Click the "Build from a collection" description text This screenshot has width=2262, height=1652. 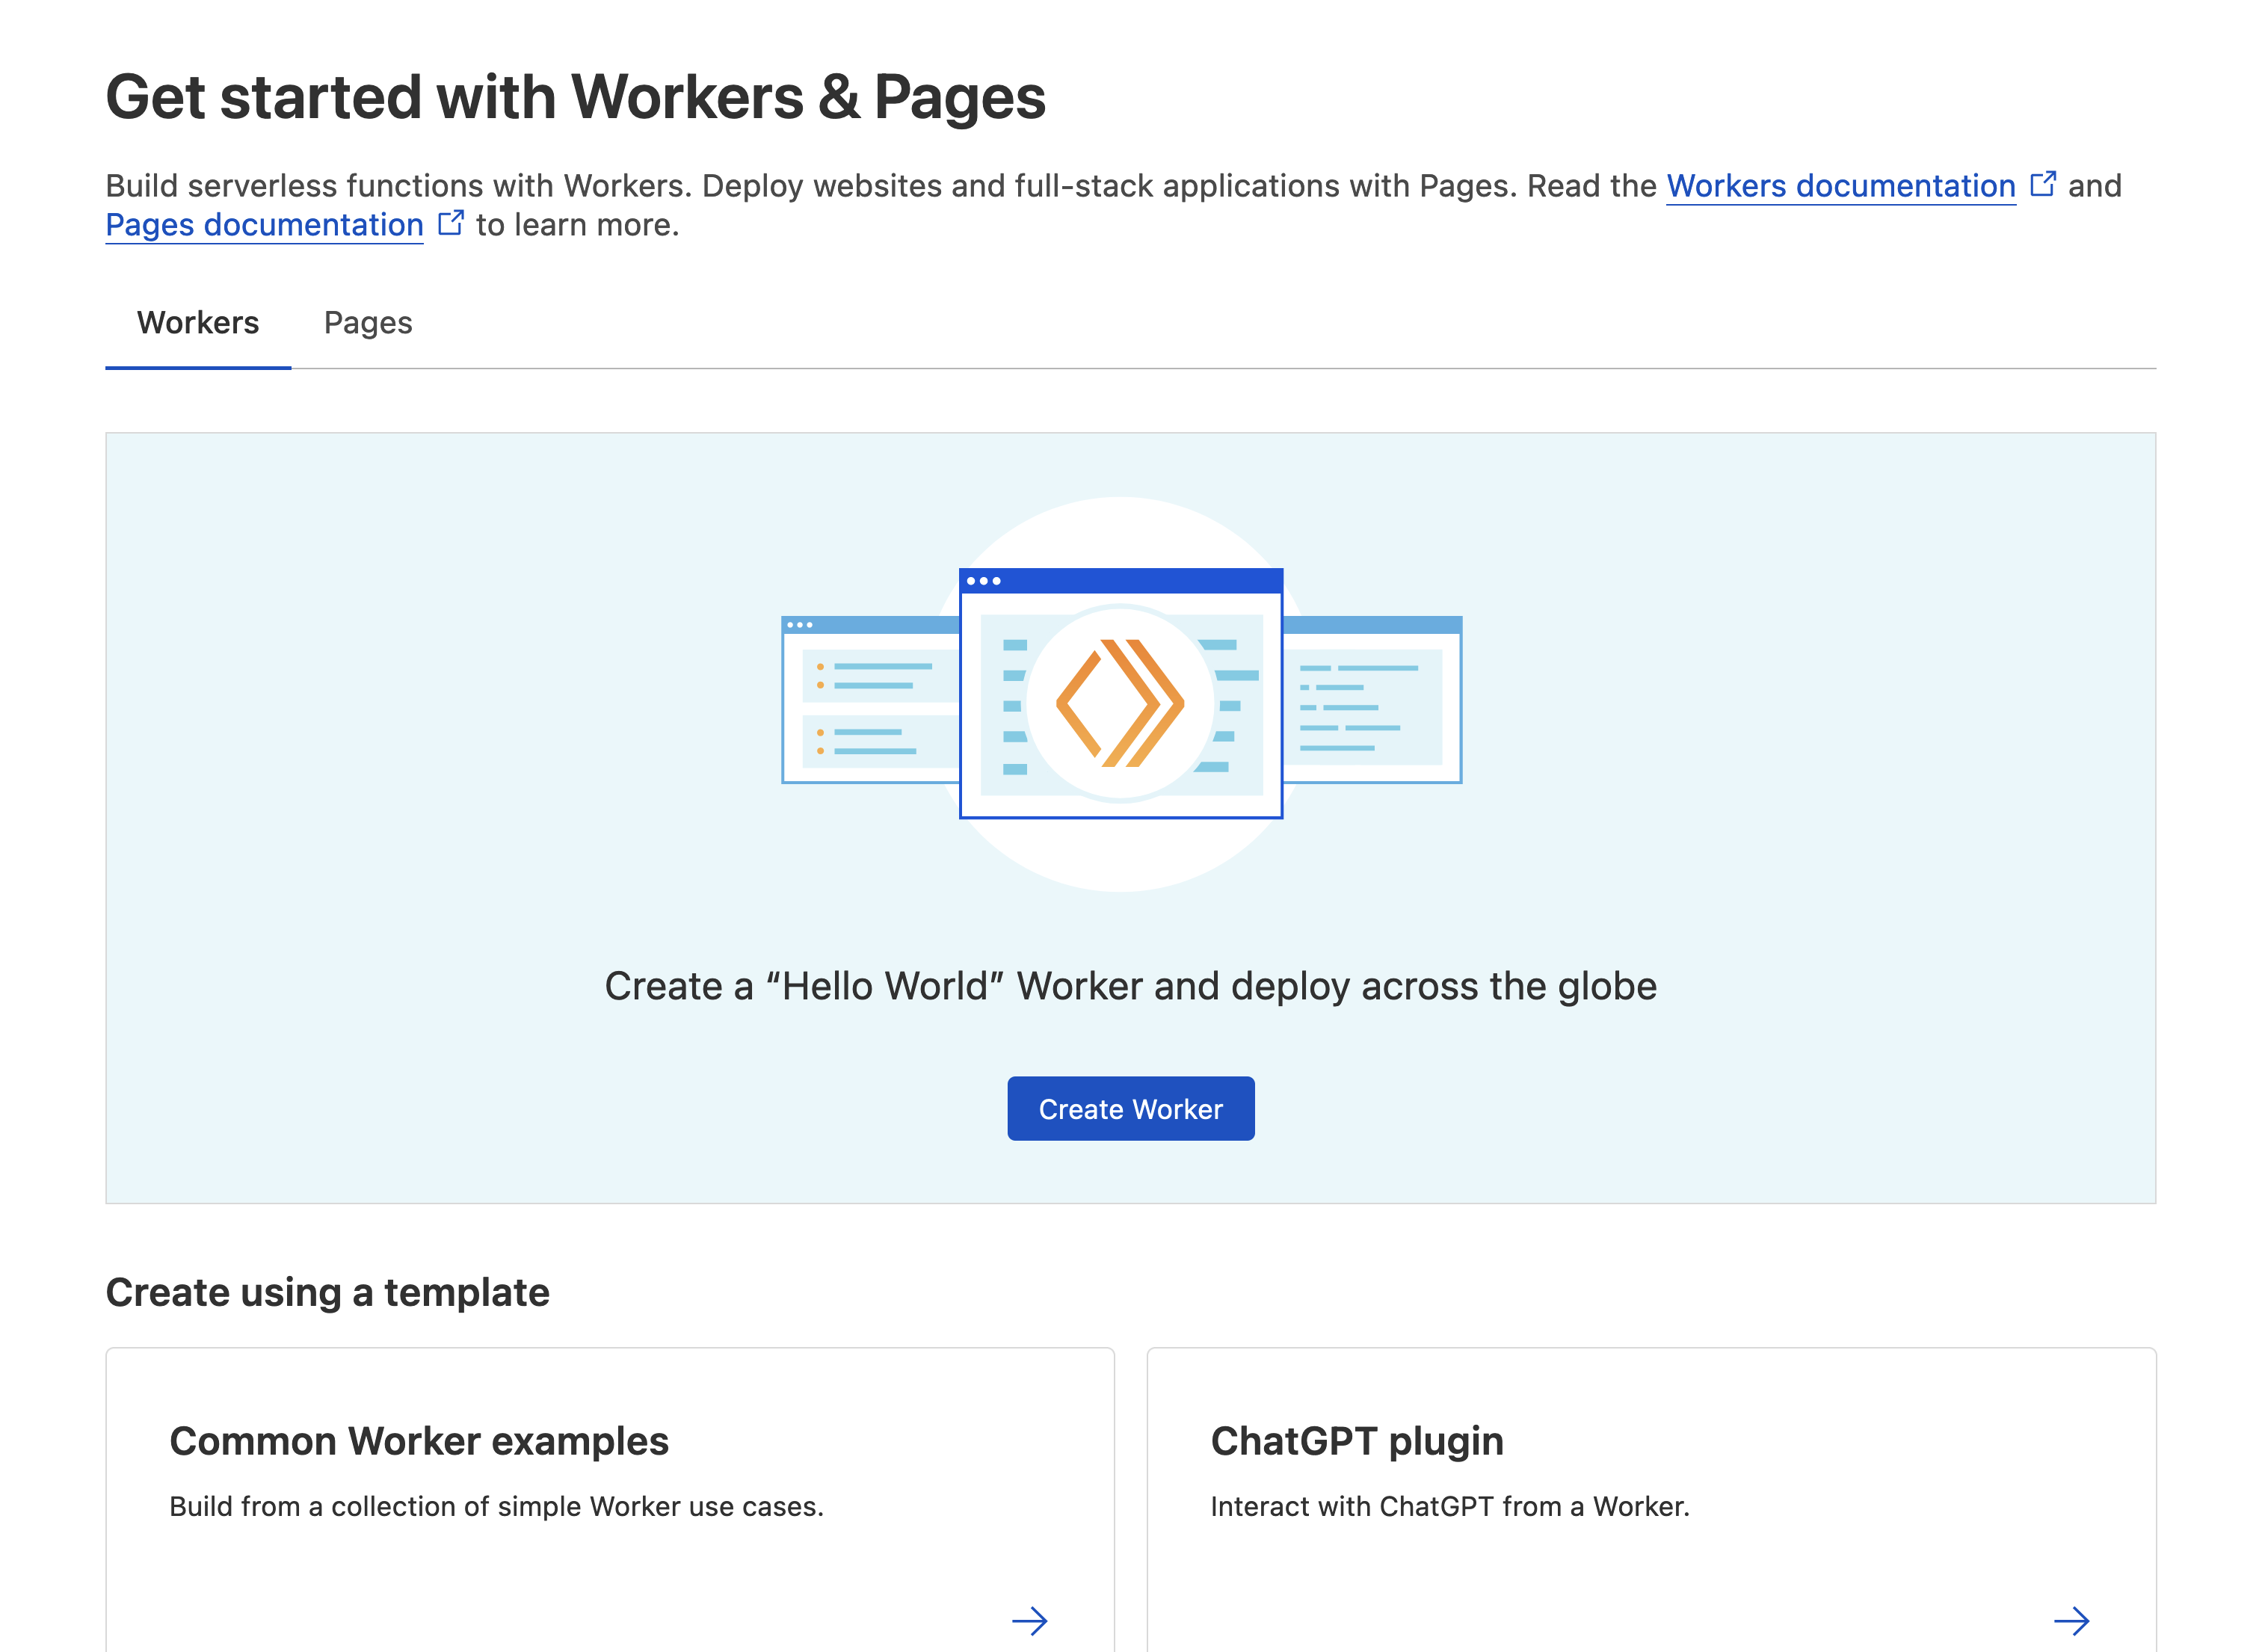click(496, 1506)
